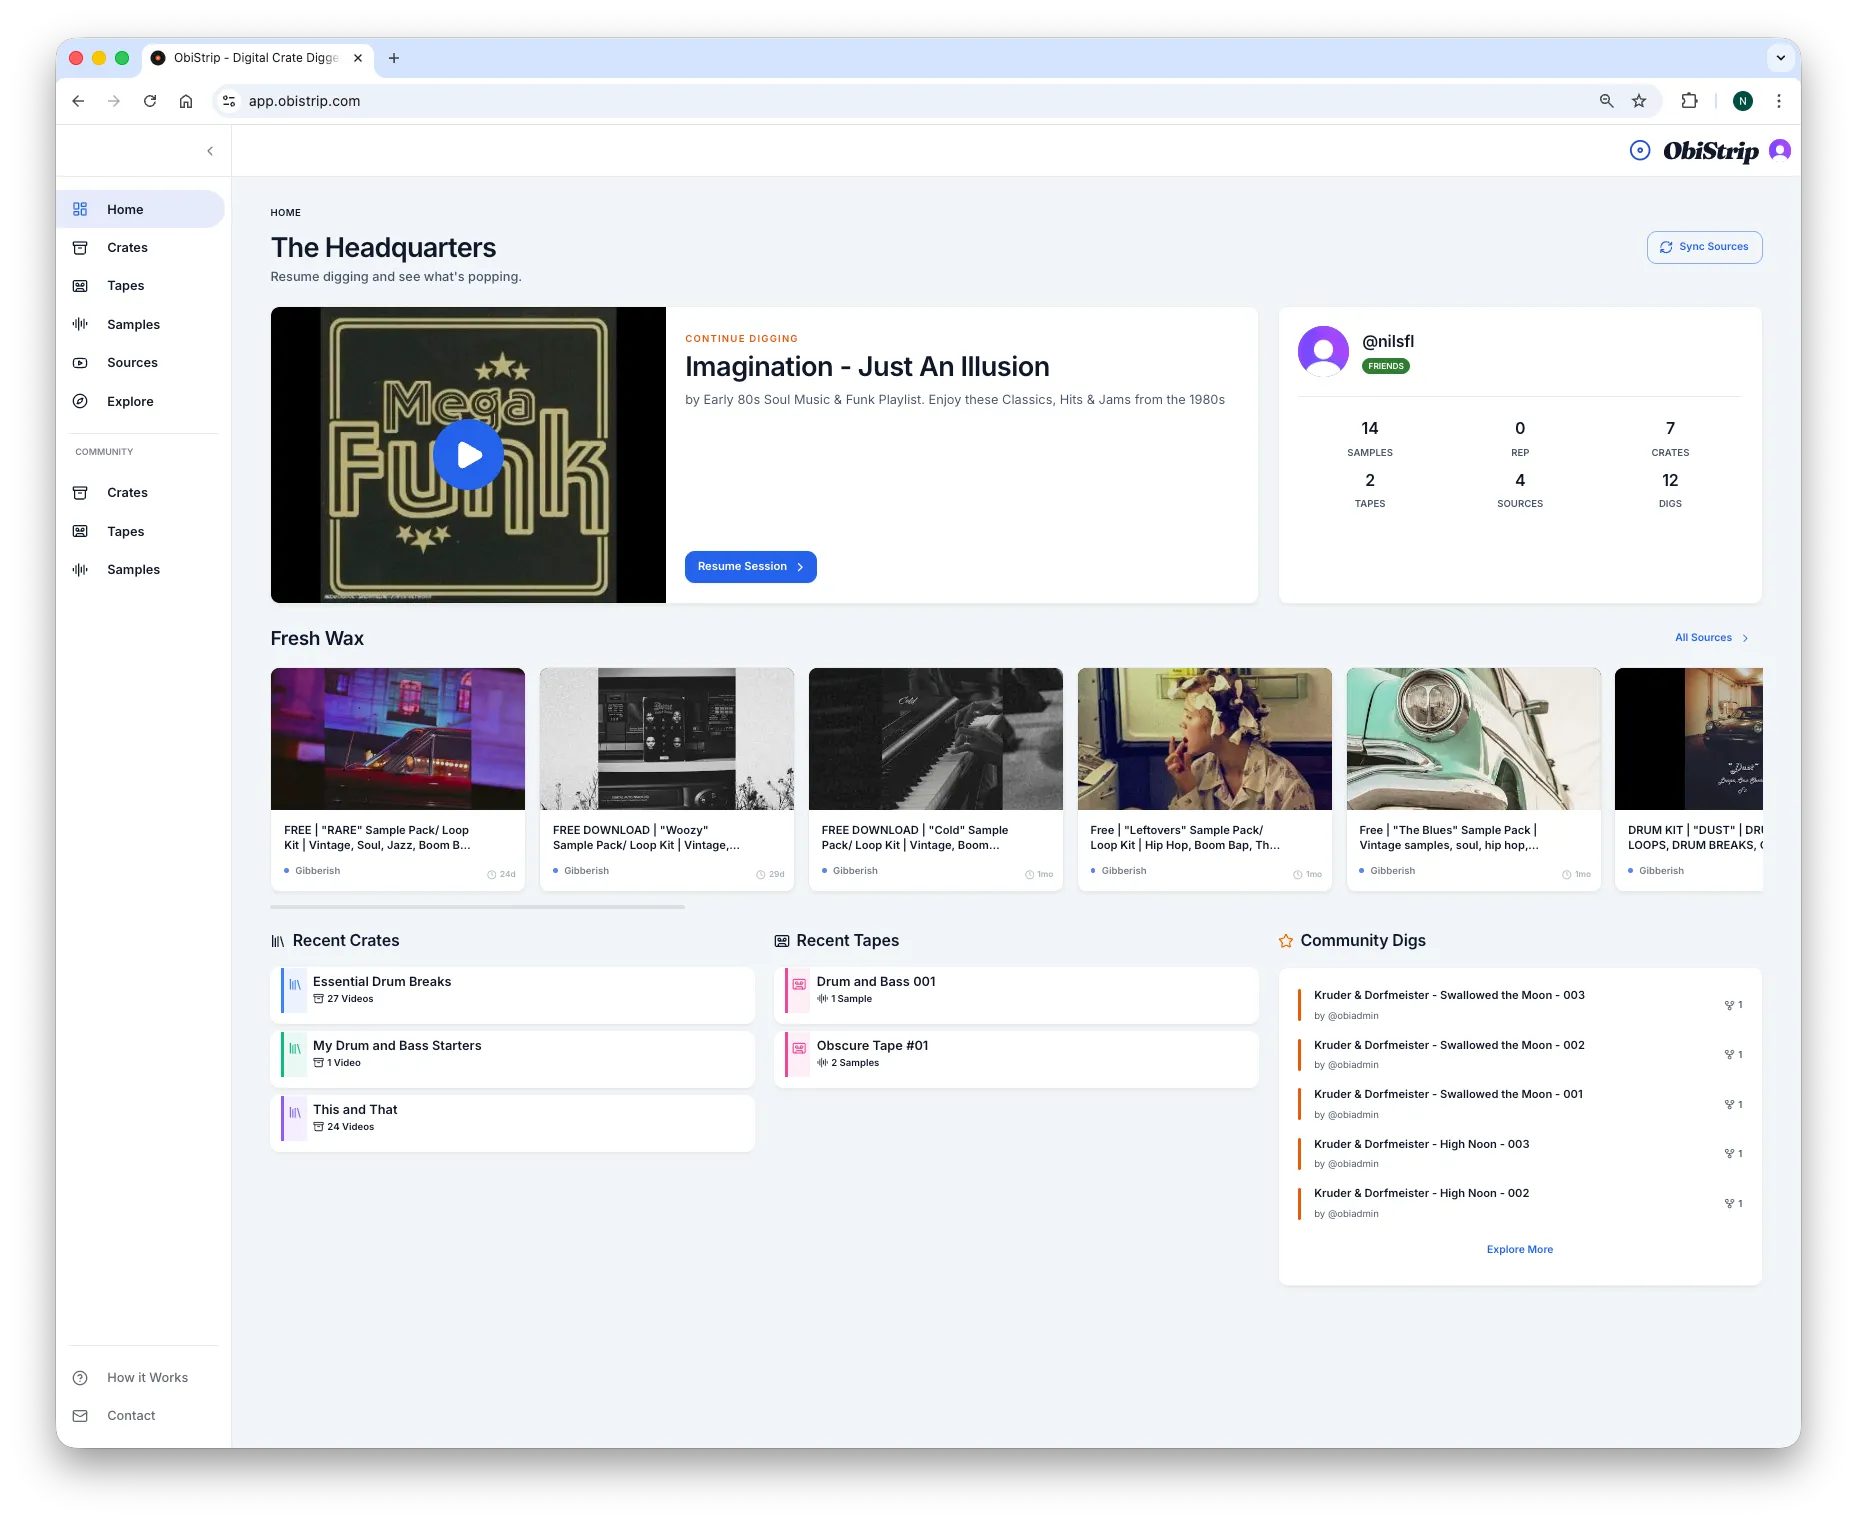The width and height of the screenshot is (1857, 1522).
Task: Open the Explore compass icon in sidebar
Action: coord(80,401)
